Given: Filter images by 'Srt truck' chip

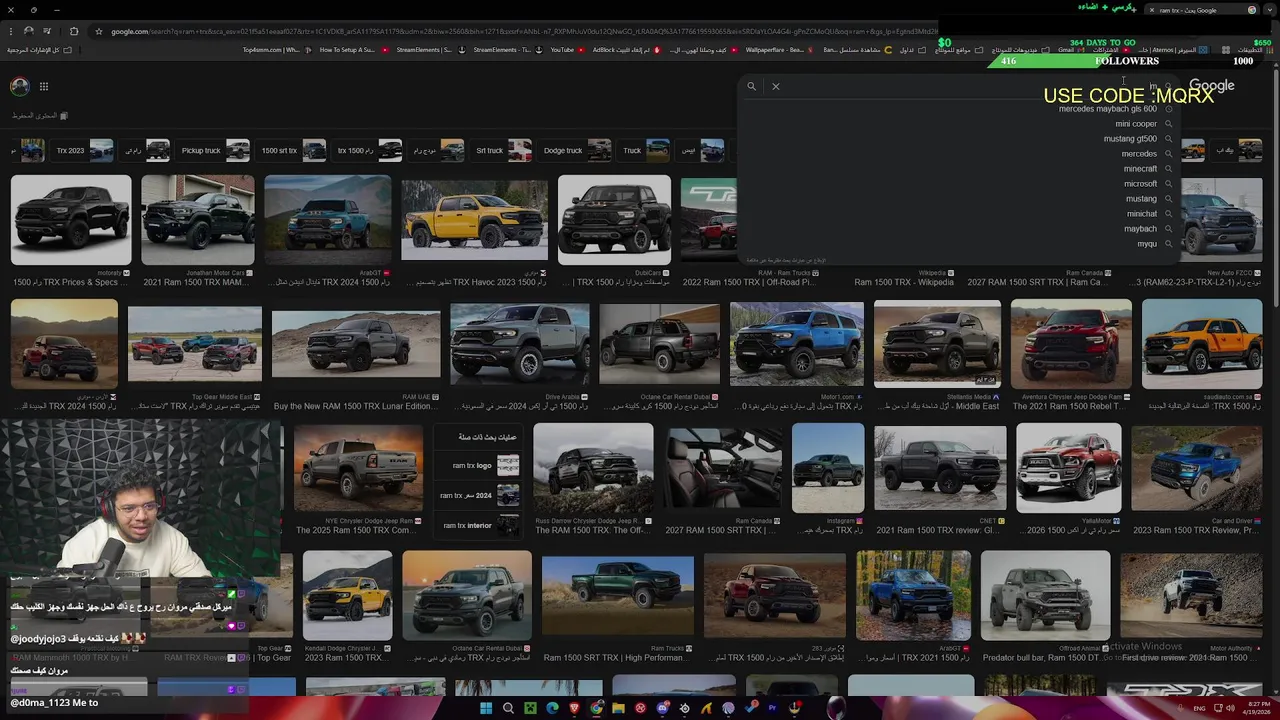Looking at the screenshot, I should click(x=503, y=151).
